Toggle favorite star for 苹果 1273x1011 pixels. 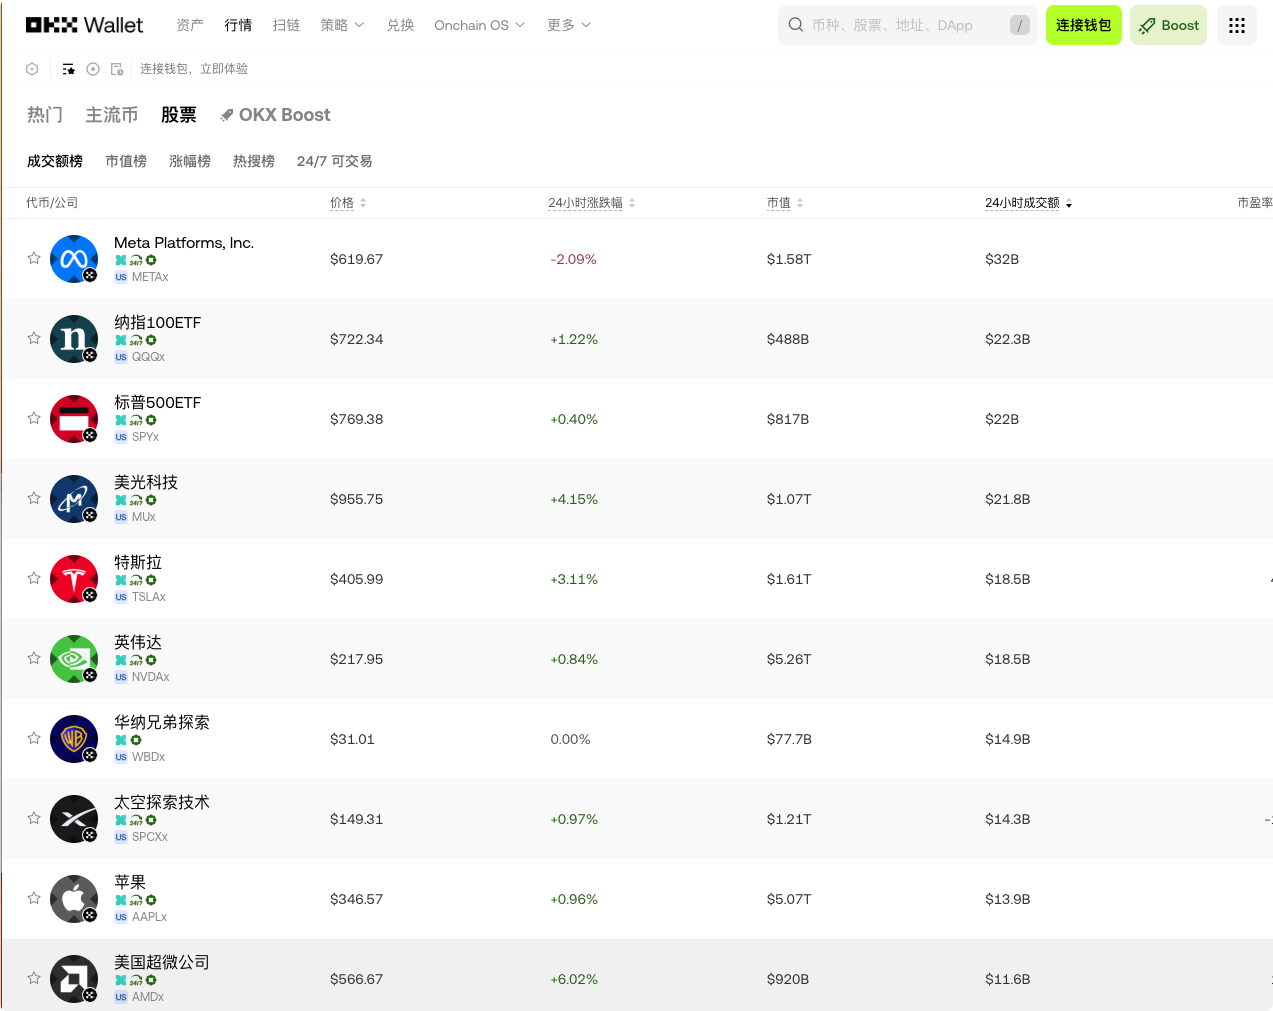pos(34,898)
